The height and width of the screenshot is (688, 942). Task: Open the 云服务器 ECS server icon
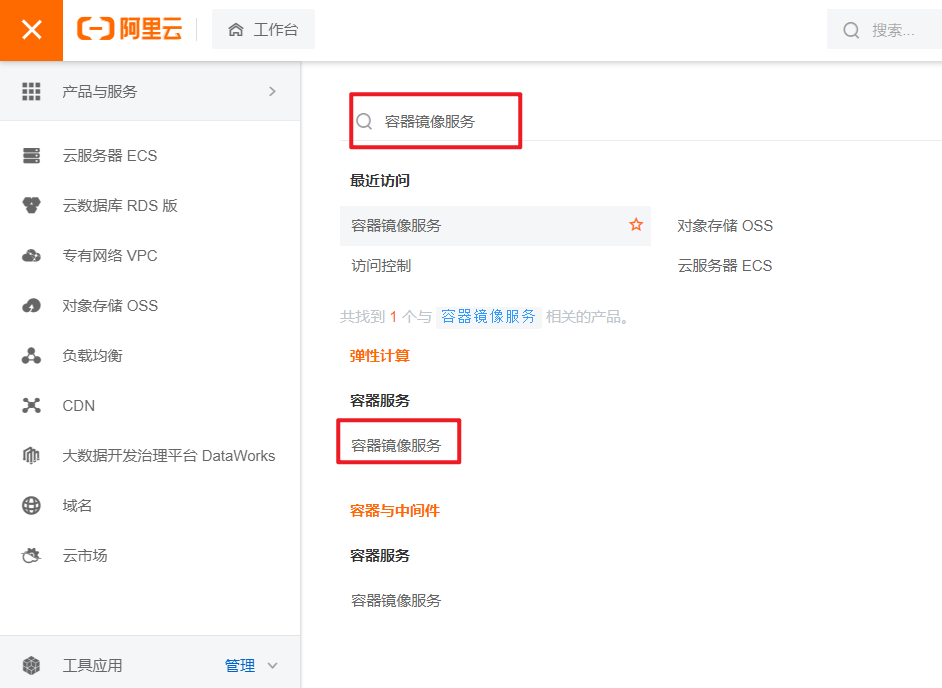click(x=31, y=156)
